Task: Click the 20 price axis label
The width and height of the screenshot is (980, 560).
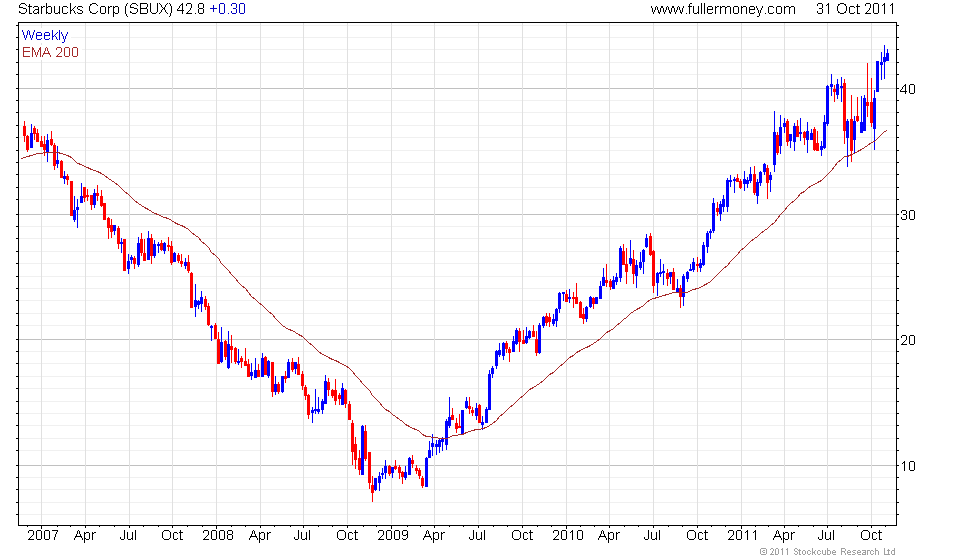Action: [x=908, y=341]
